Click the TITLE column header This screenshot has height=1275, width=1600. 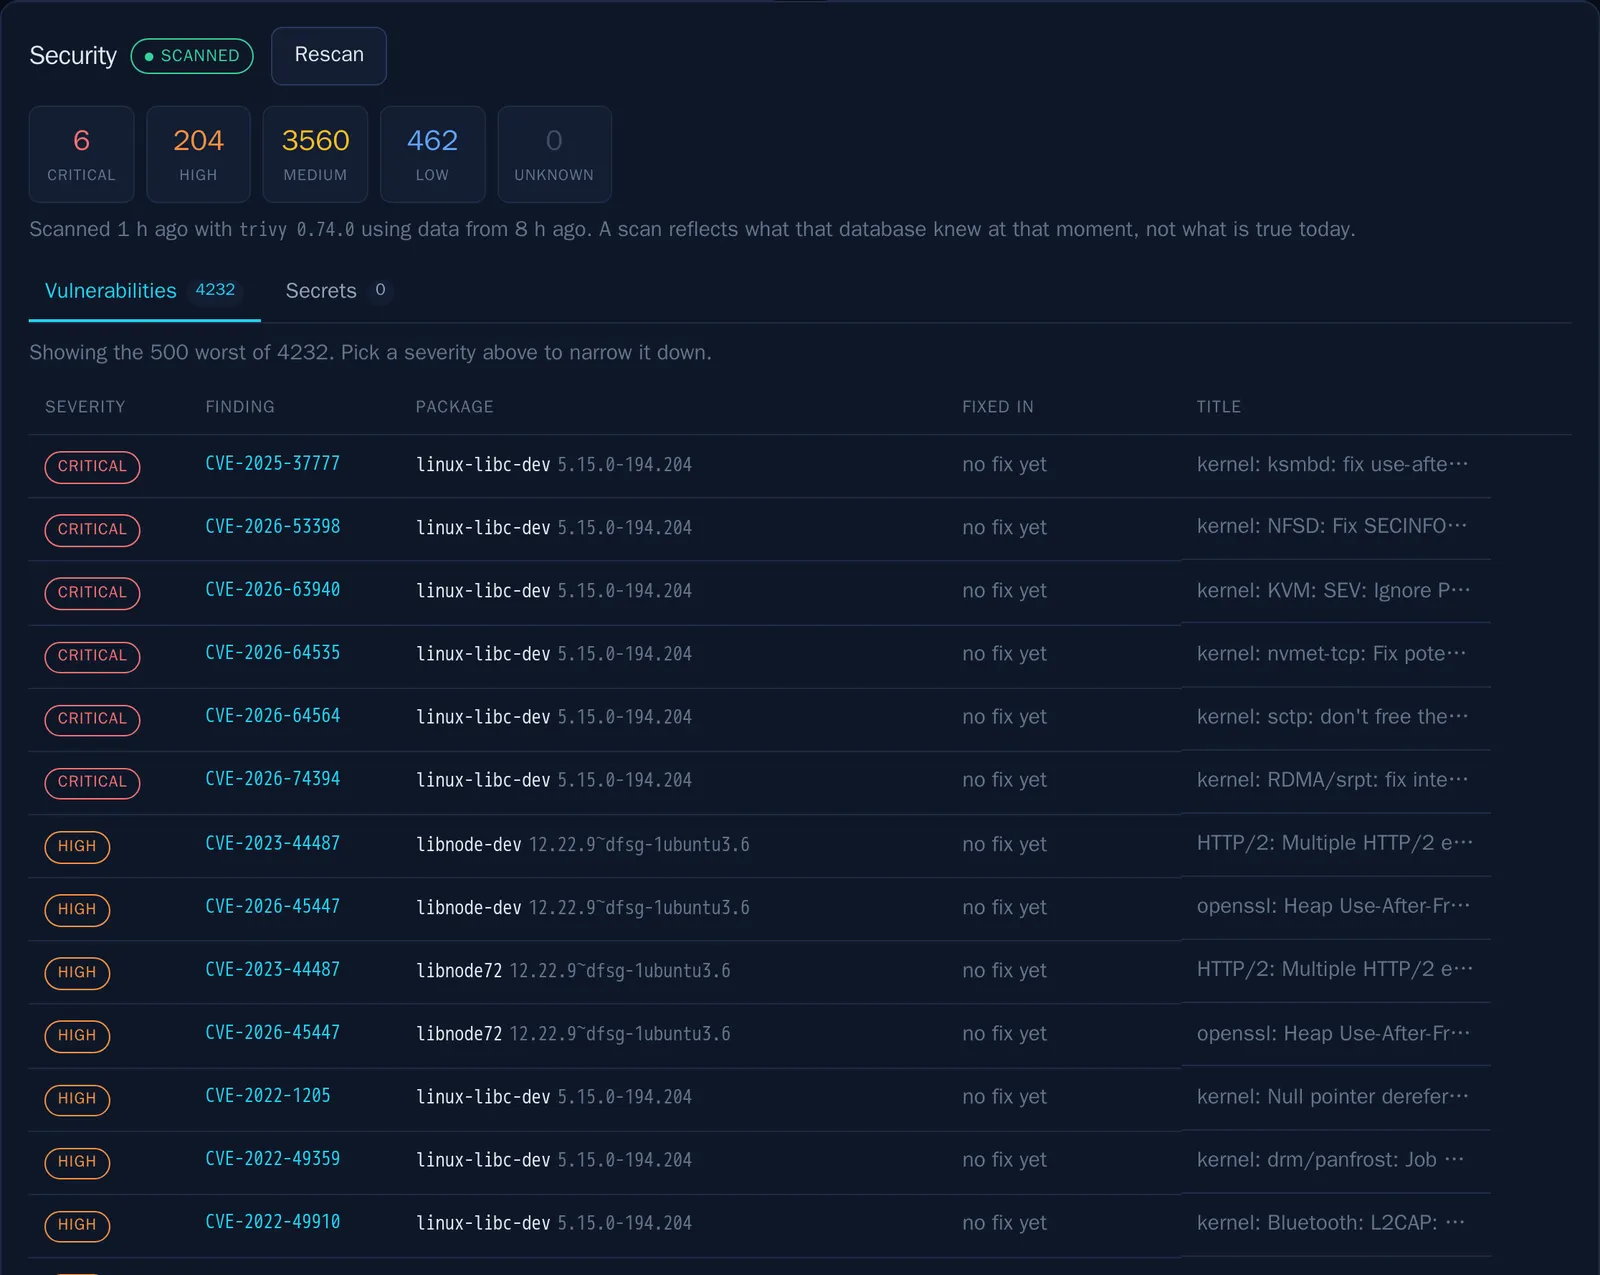(1219, 407)
